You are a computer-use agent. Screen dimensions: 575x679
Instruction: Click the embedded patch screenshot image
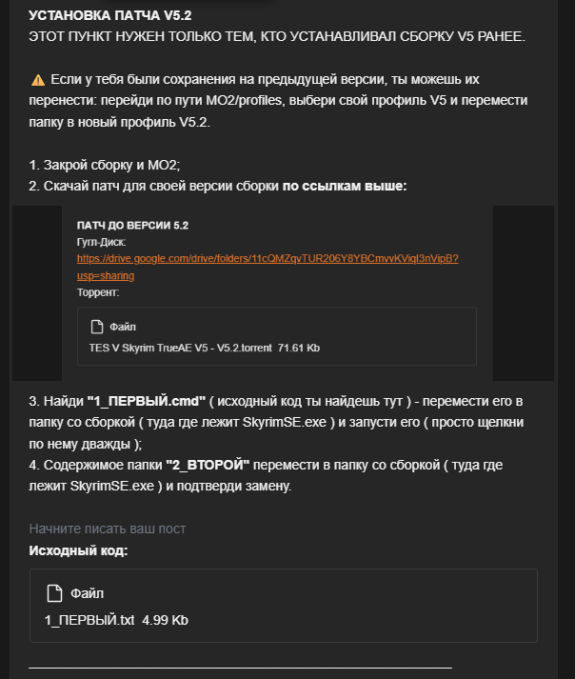283,293
